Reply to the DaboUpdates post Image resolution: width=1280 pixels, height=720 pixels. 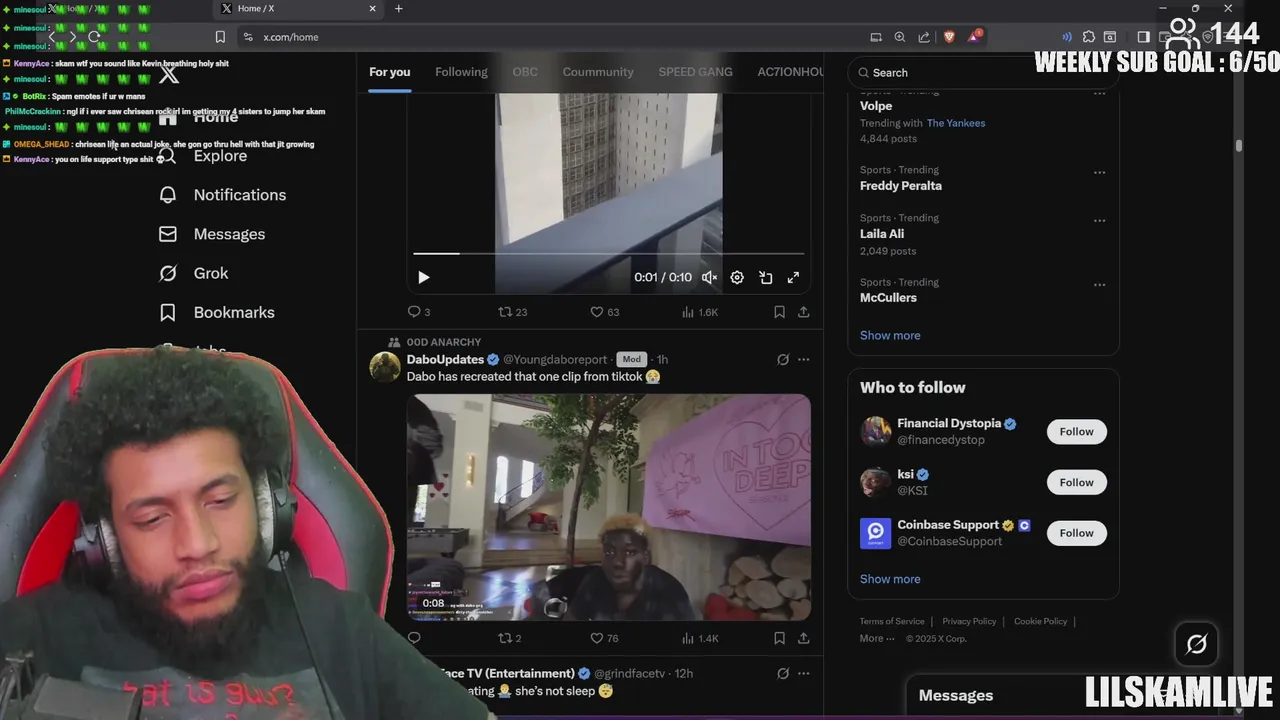pos(414,638)
